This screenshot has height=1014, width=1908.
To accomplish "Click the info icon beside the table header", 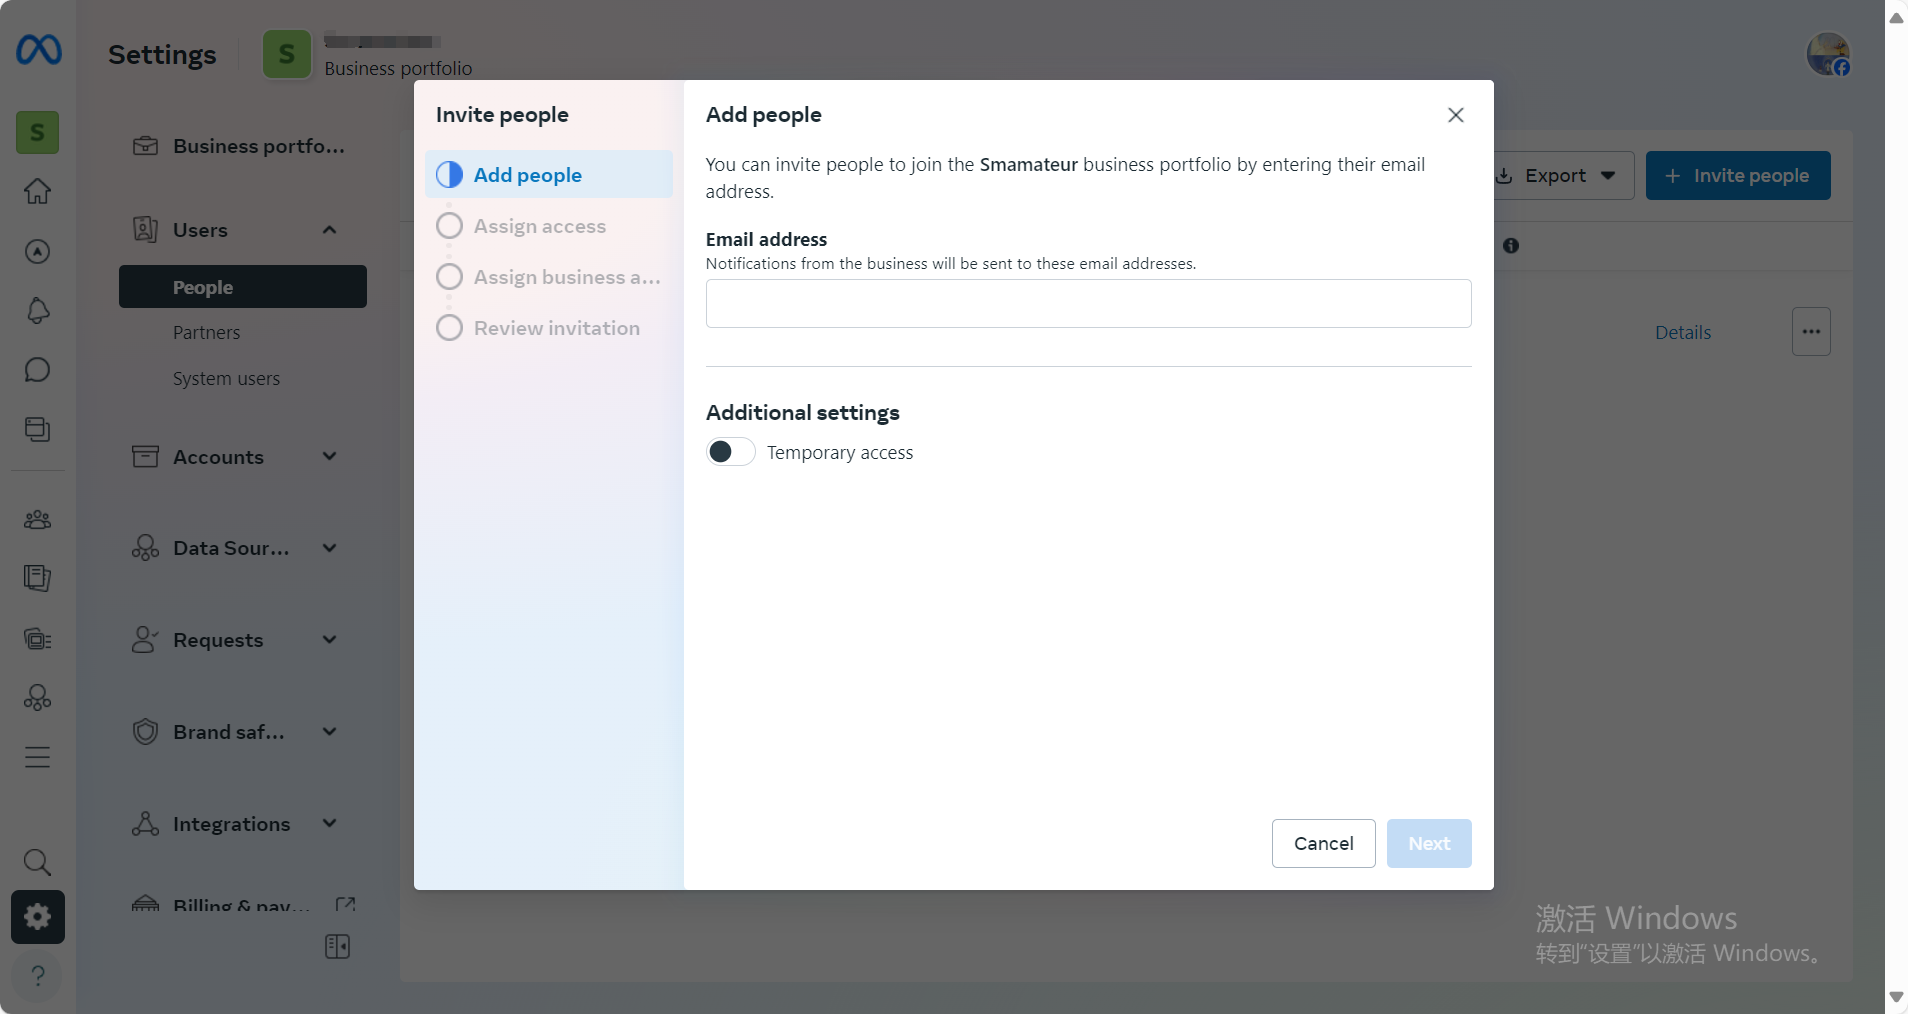I will click(x=1510, y=246).
